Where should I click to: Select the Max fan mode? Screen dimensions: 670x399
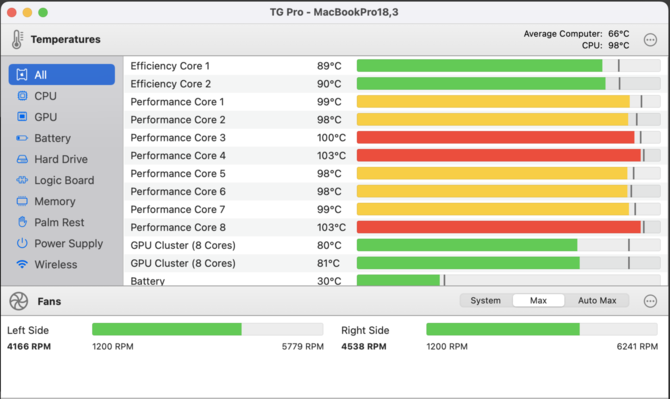[538, 300]
